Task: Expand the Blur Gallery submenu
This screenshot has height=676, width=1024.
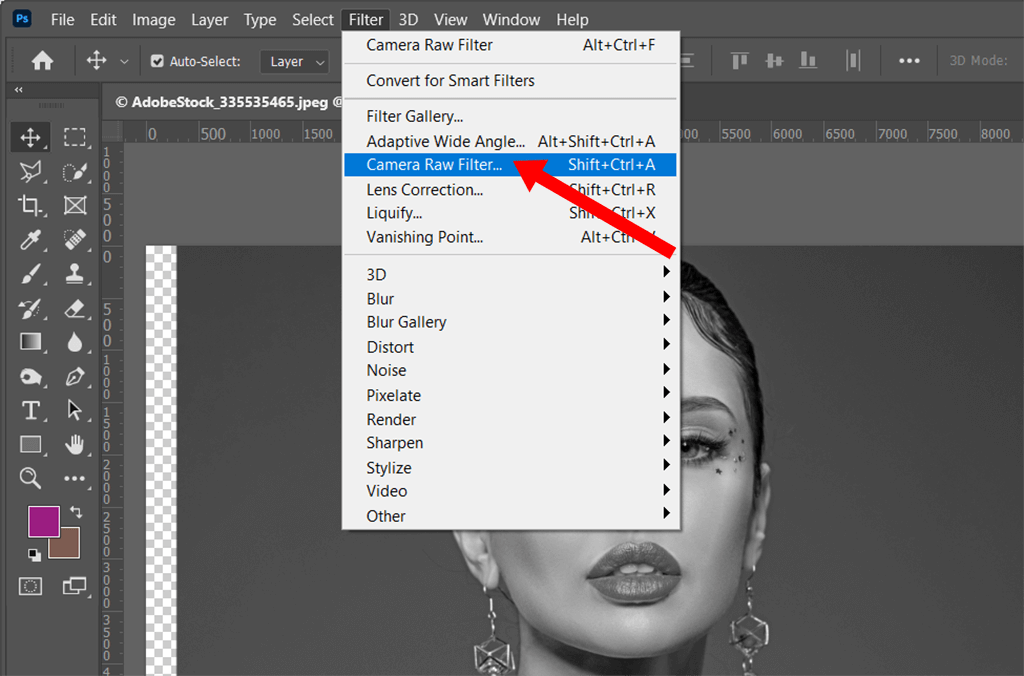Action: [x=511, y=322]
